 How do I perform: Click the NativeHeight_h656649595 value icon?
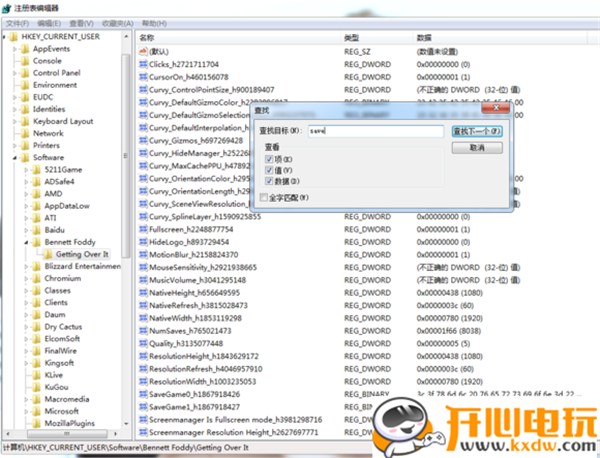[x=143, y=293]
